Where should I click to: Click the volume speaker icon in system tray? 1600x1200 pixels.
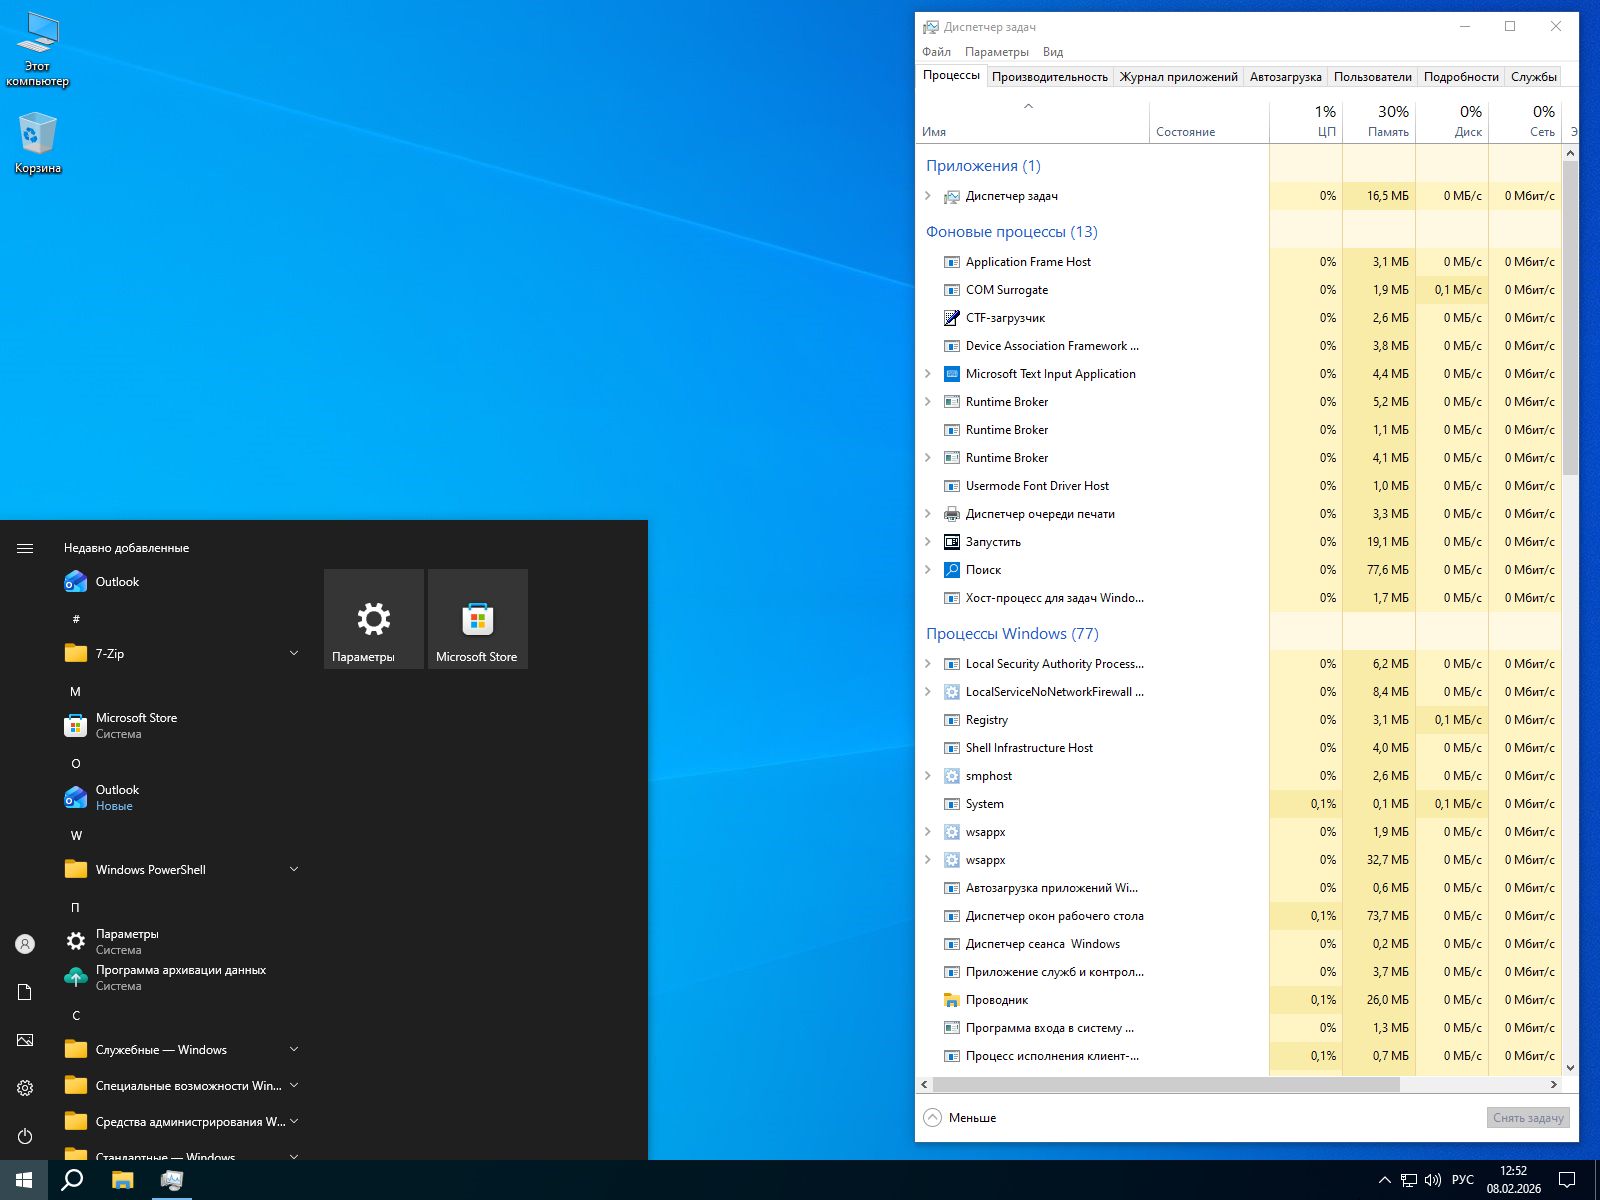1432,1180
